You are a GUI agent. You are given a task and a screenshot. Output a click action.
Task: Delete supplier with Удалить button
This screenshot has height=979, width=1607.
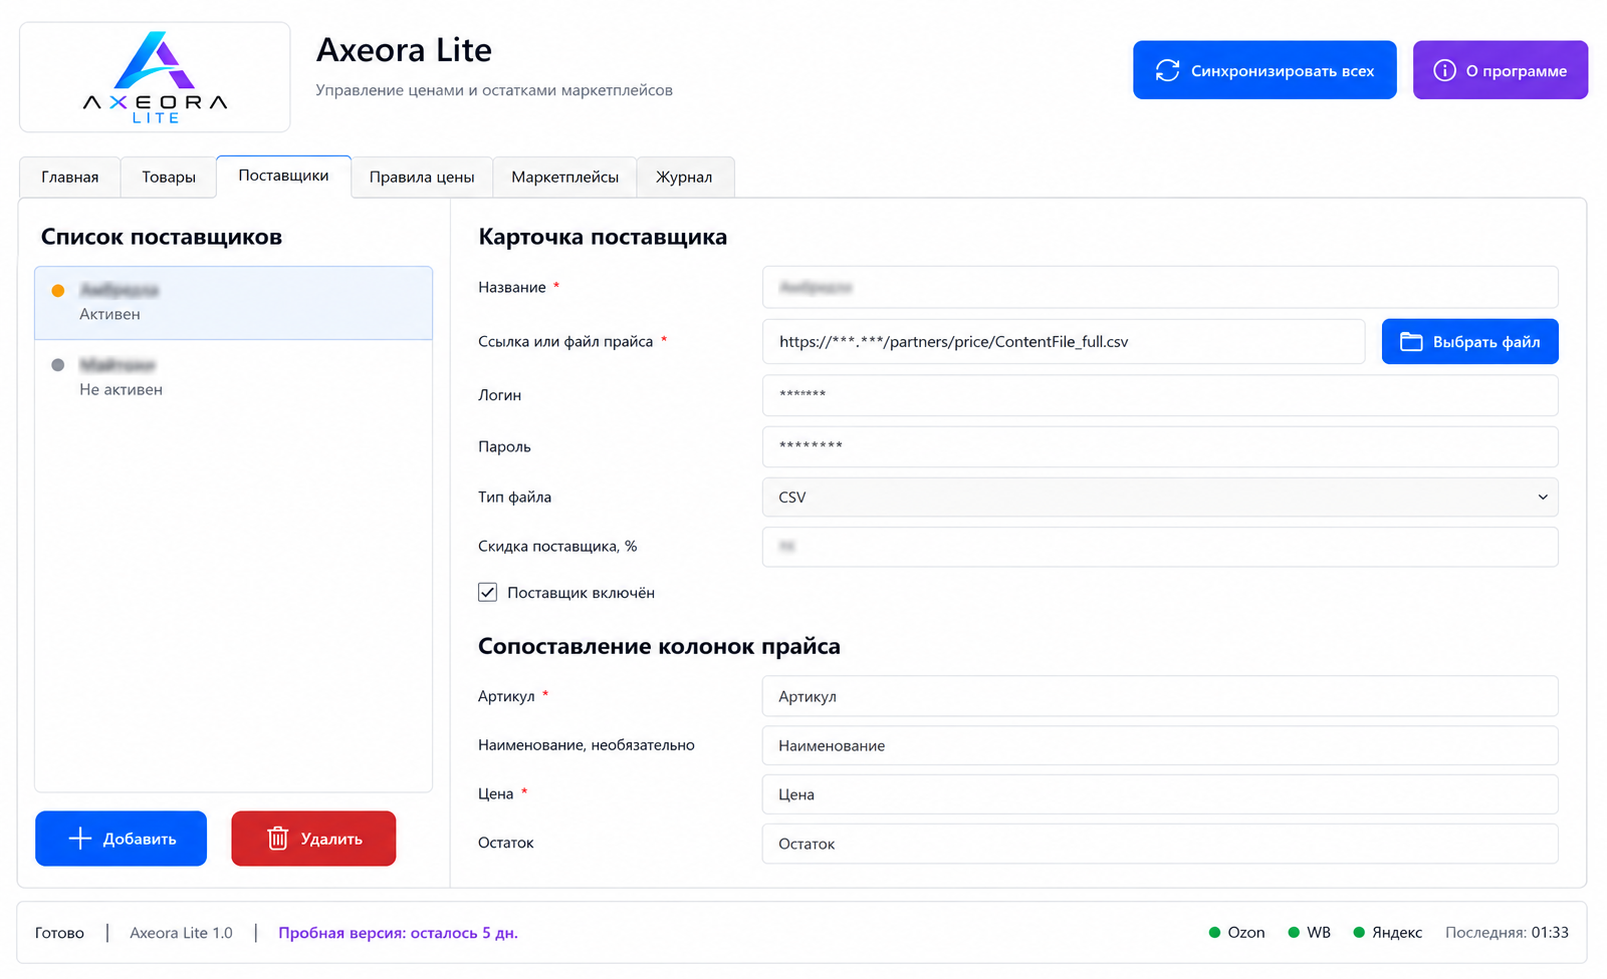pyautogui.click(x=314, y=838)
